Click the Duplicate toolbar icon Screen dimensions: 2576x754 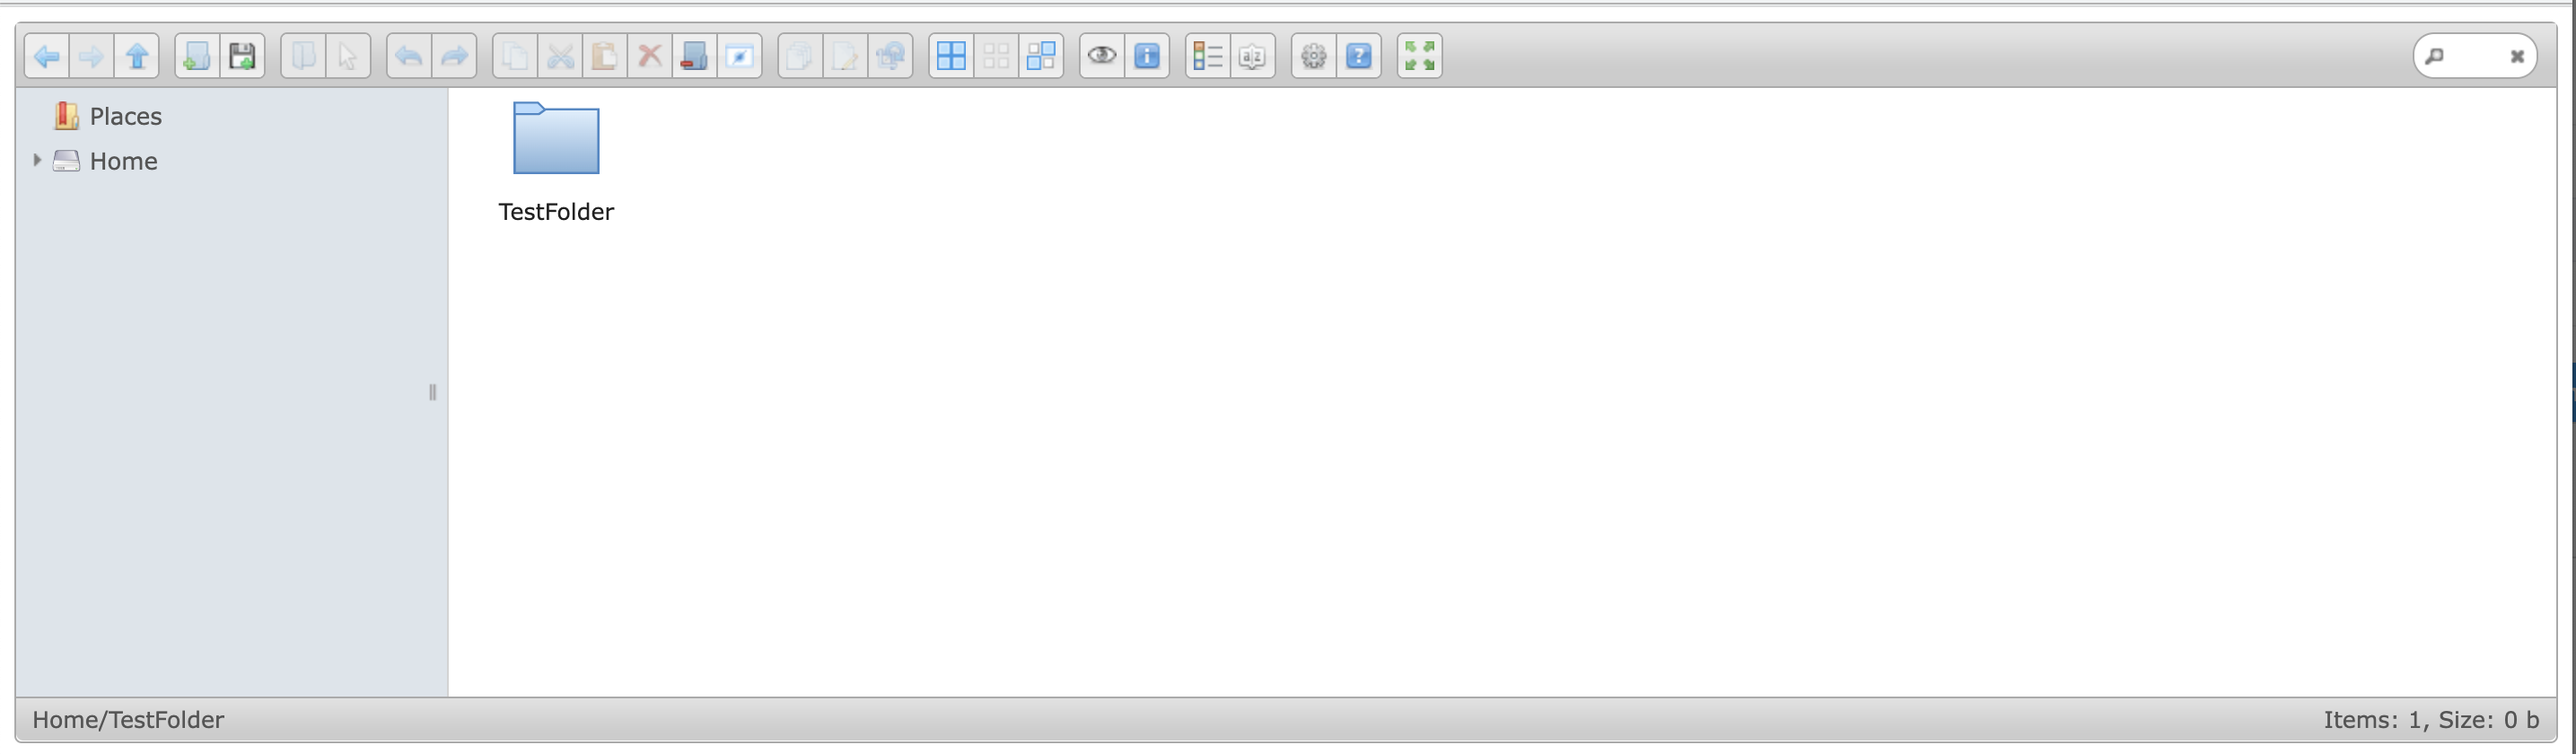pos(800,56)
